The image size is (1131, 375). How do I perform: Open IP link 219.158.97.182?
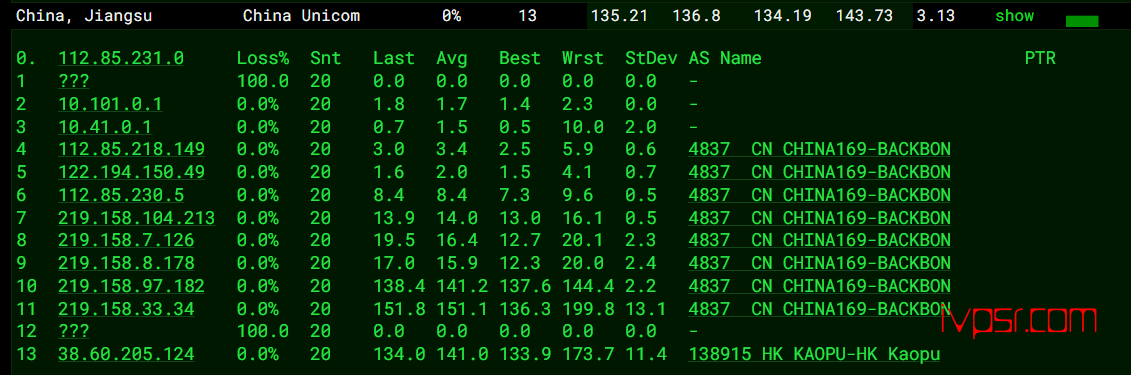click(x=131, y=286)
